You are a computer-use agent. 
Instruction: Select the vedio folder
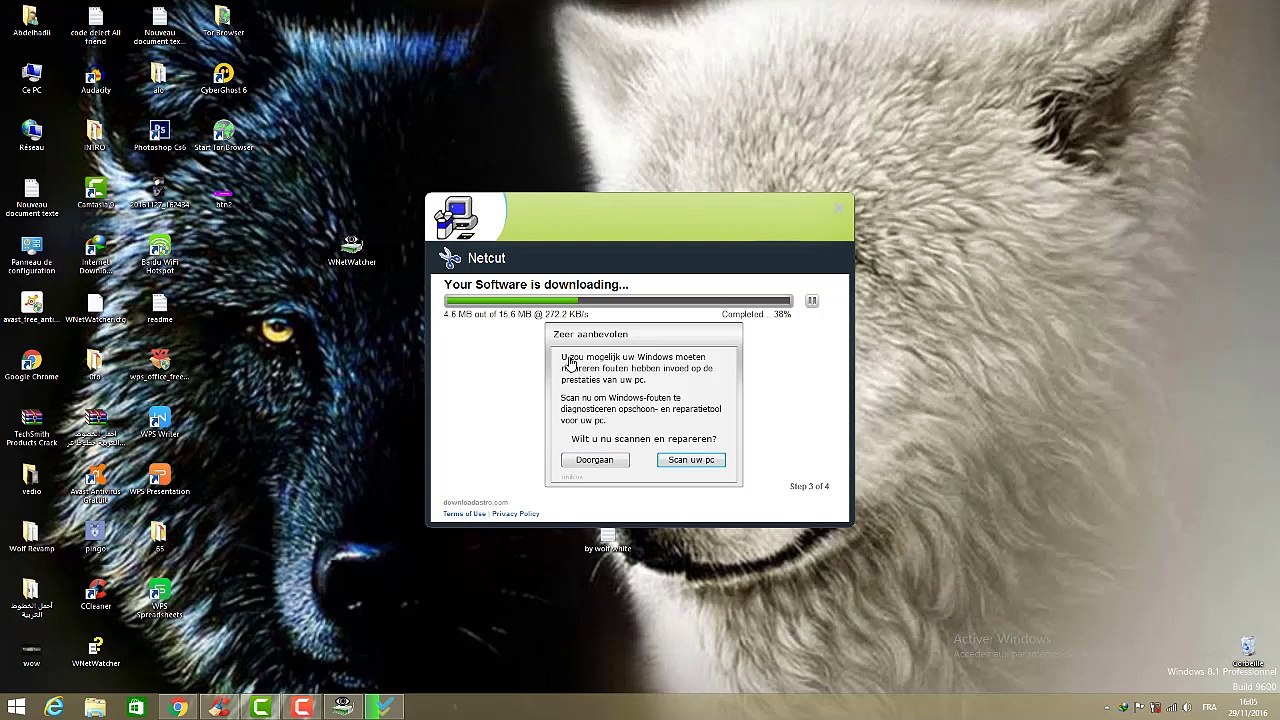point(31,479)
